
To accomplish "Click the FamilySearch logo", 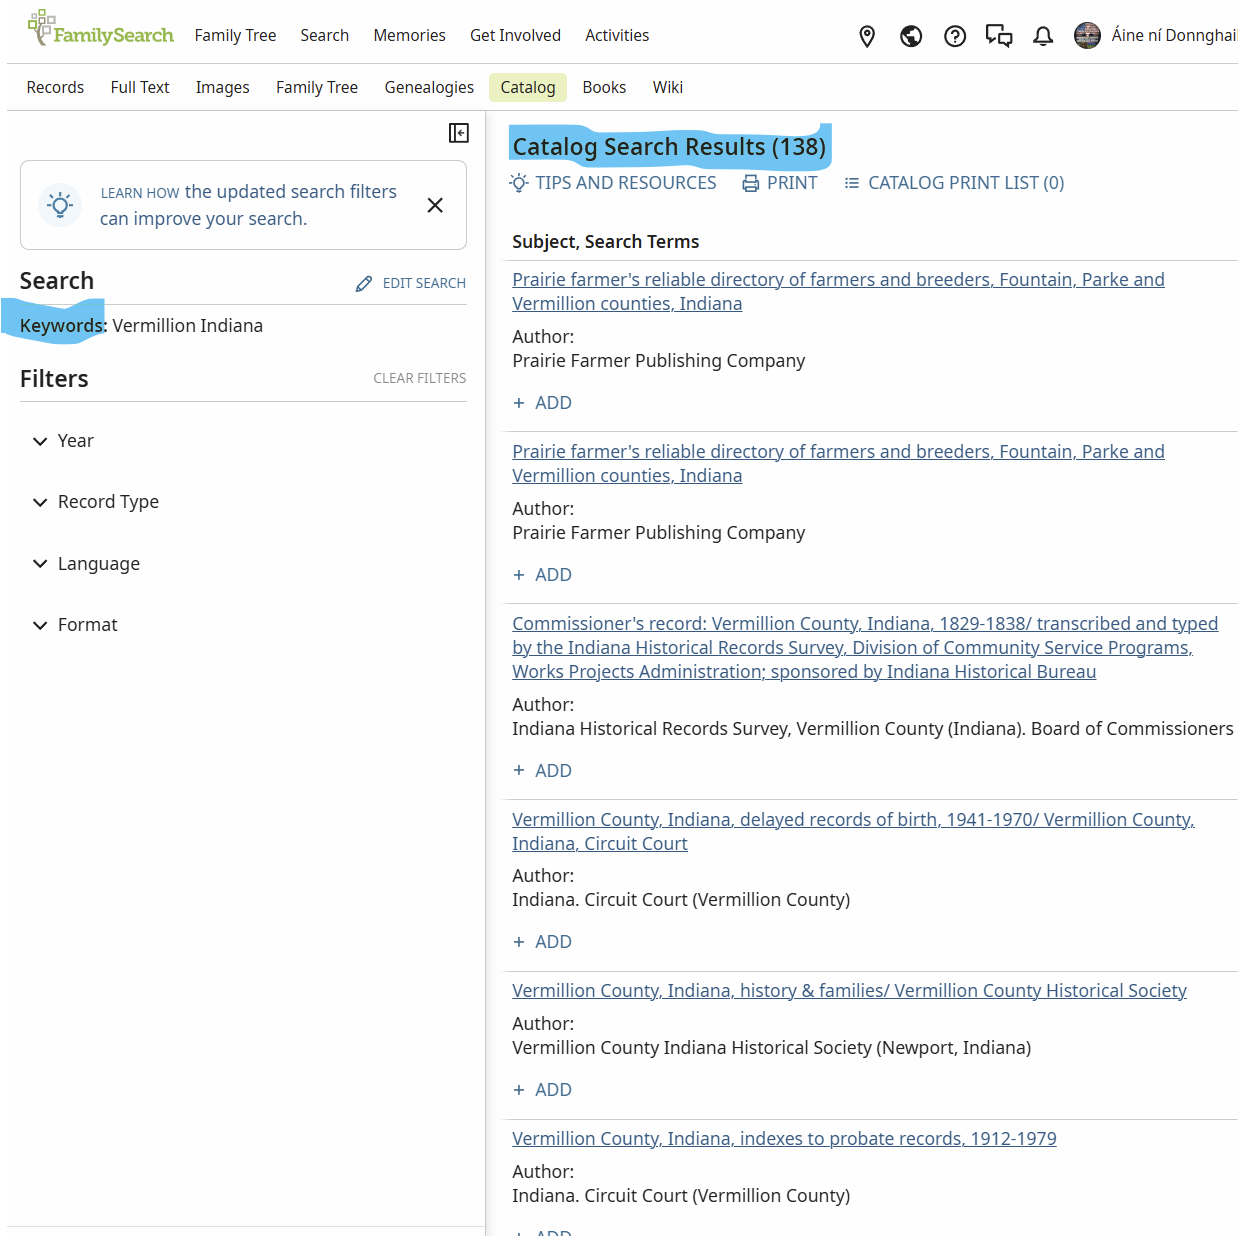I will click(x=101, y=29).
